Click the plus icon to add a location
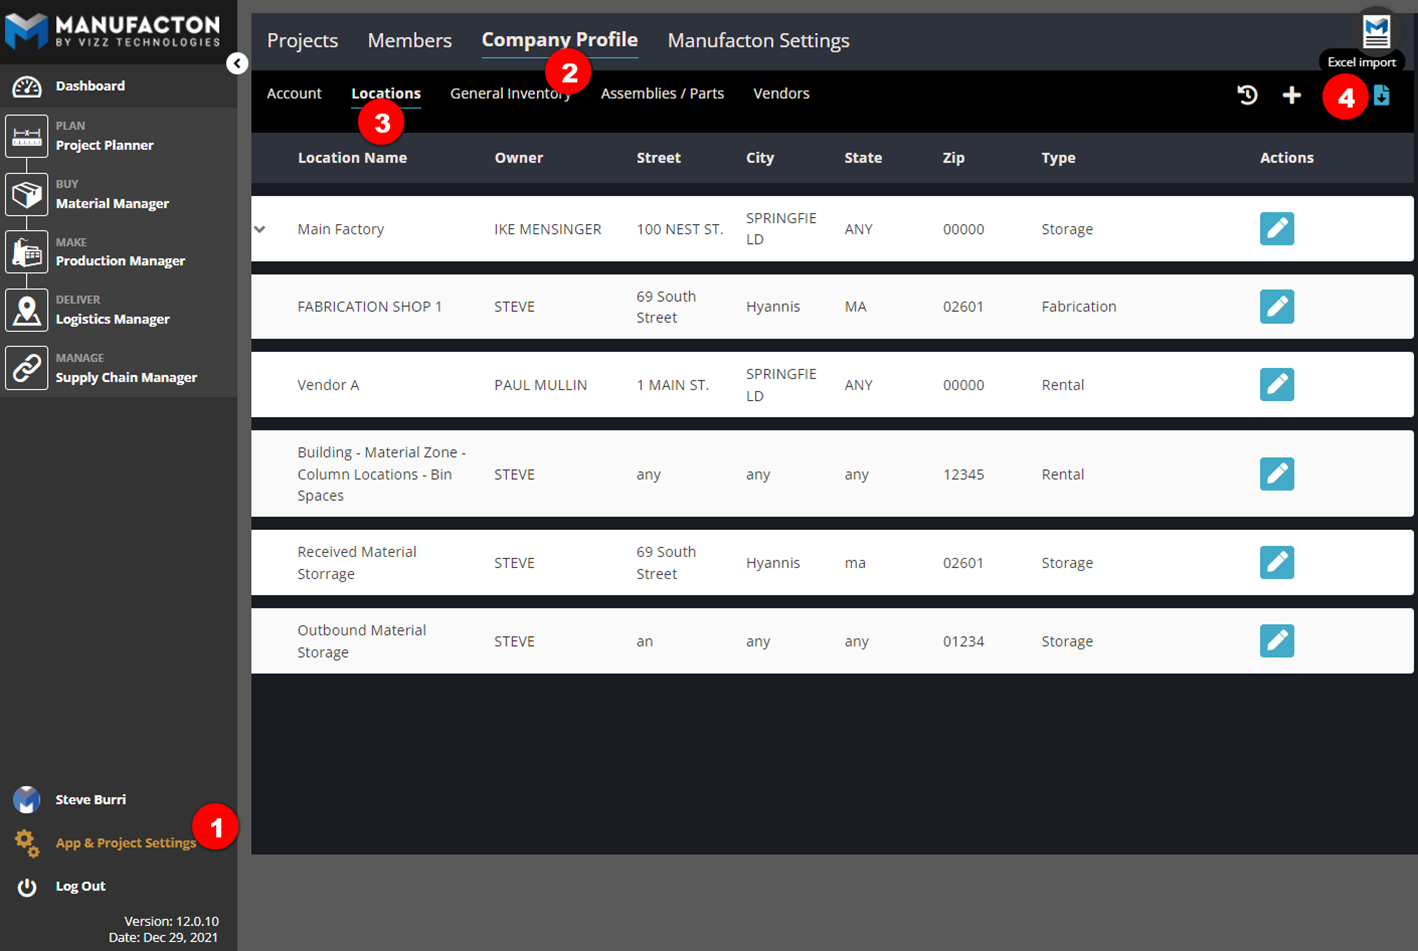Screen dimensions: 1418x951 coord(1292,95)
